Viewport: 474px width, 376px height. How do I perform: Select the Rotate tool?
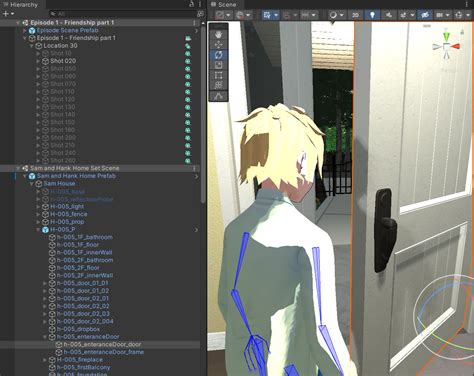[218, 55]
